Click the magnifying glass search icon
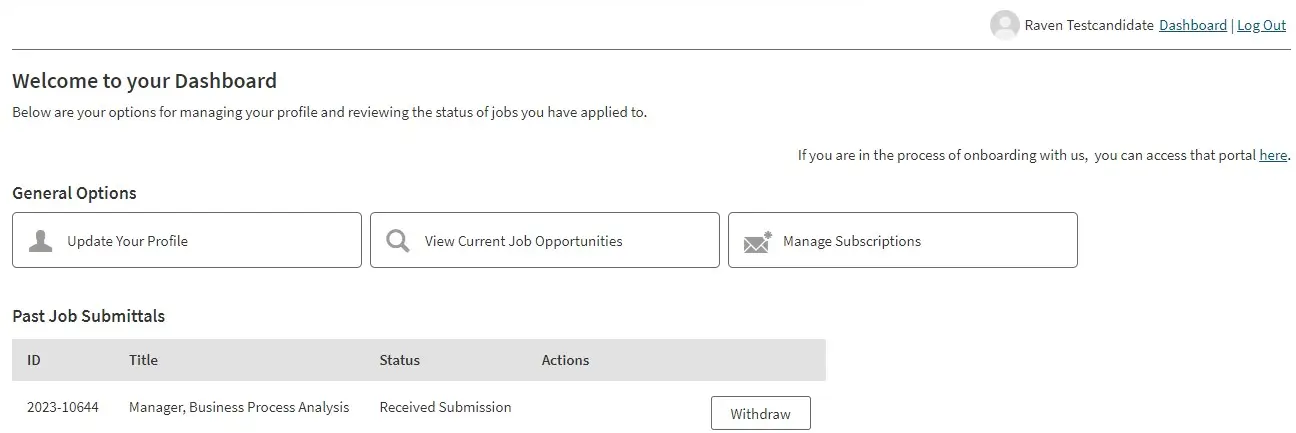Image resolution: width=1296 pixels, height=433 pixels. [x=398, y=241]
